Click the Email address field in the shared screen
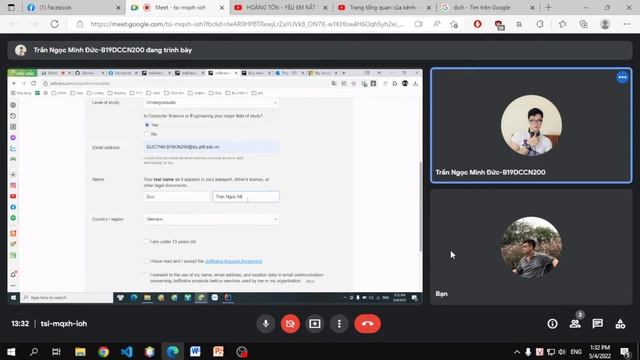Image resolution: width=640 pixels, height=360 pixels. coord(211,147)
